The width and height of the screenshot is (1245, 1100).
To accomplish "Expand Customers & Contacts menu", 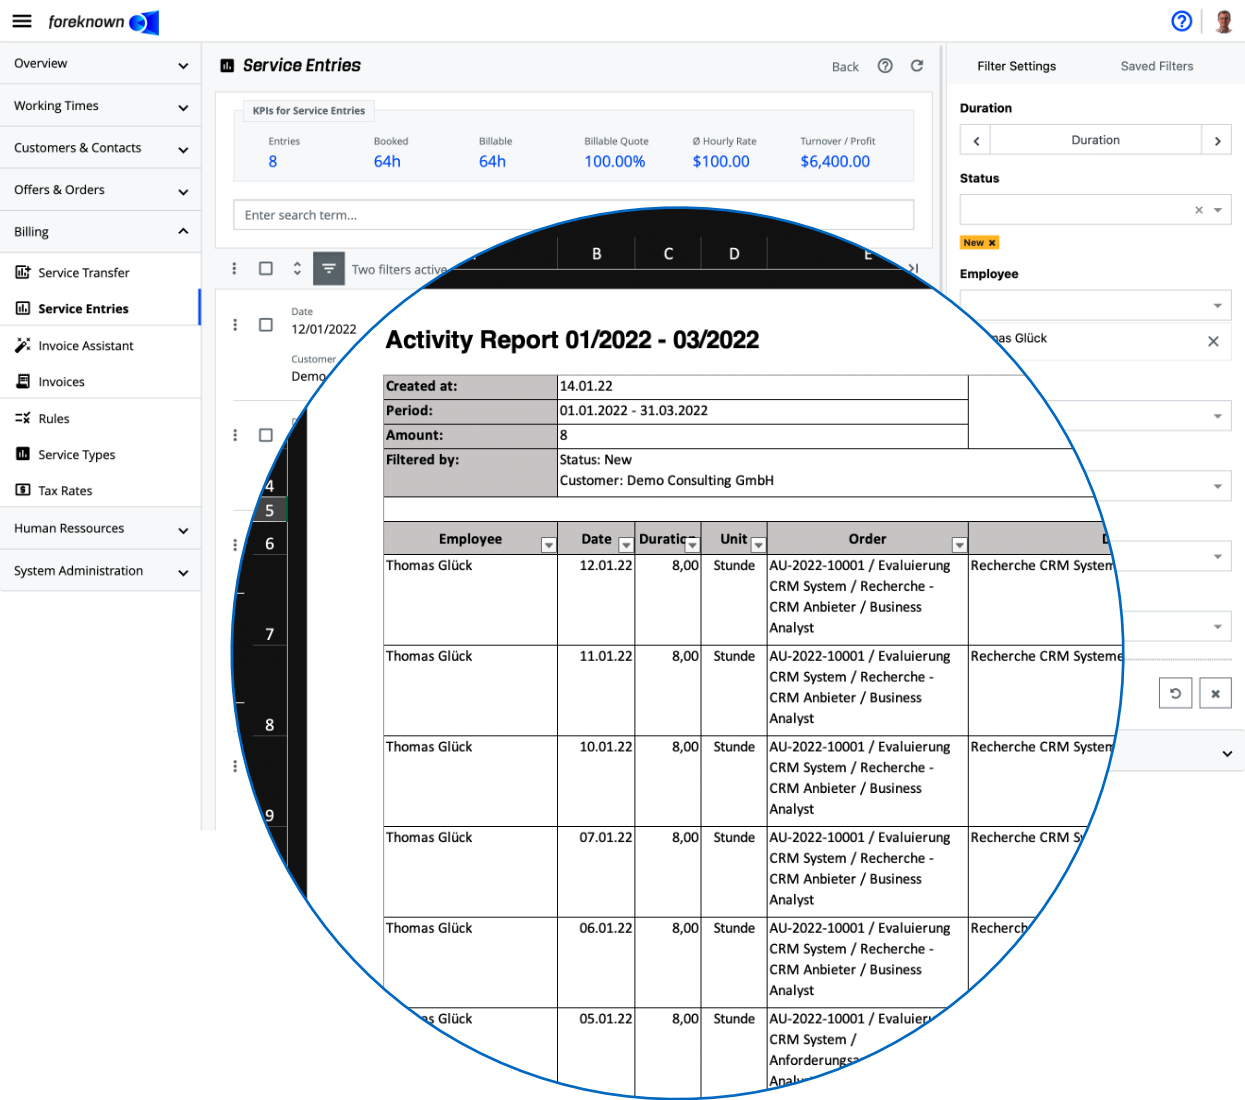I will 100,148.
